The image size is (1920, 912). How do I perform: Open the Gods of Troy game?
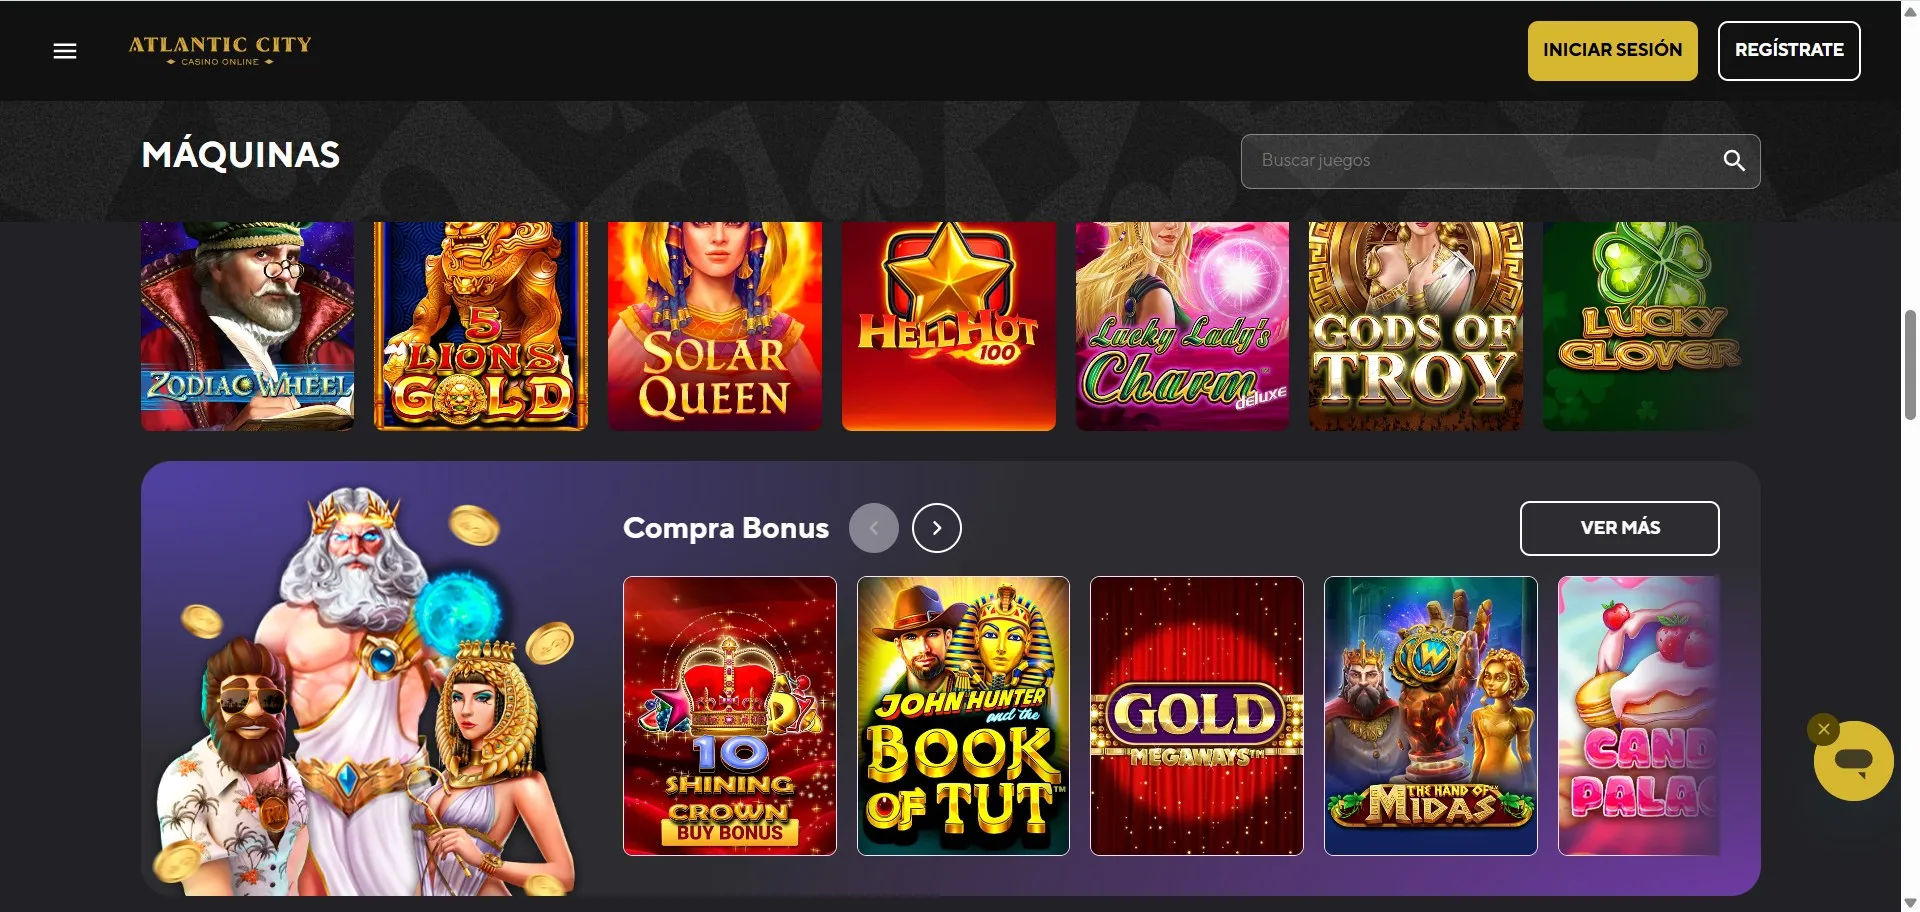pyautogui.click(x=1416, y=326)
